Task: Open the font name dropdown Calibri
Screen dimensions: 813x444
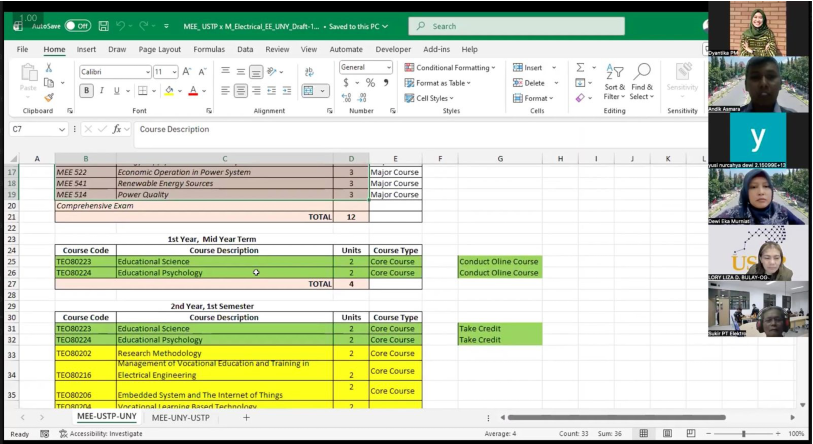Action: point(148,72)
